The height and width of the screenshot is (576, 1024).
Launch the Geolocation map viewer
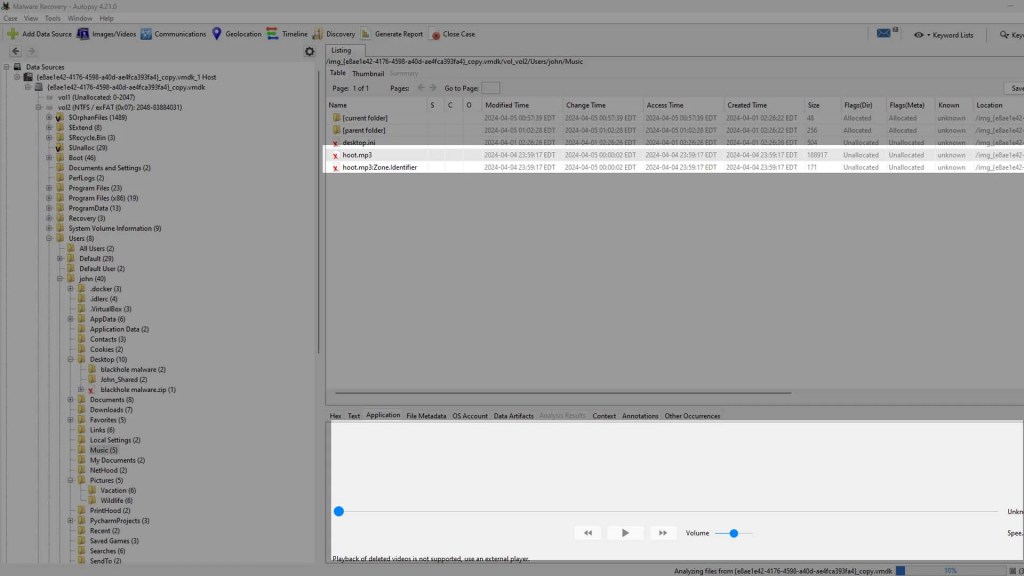(x=236, y=34)
